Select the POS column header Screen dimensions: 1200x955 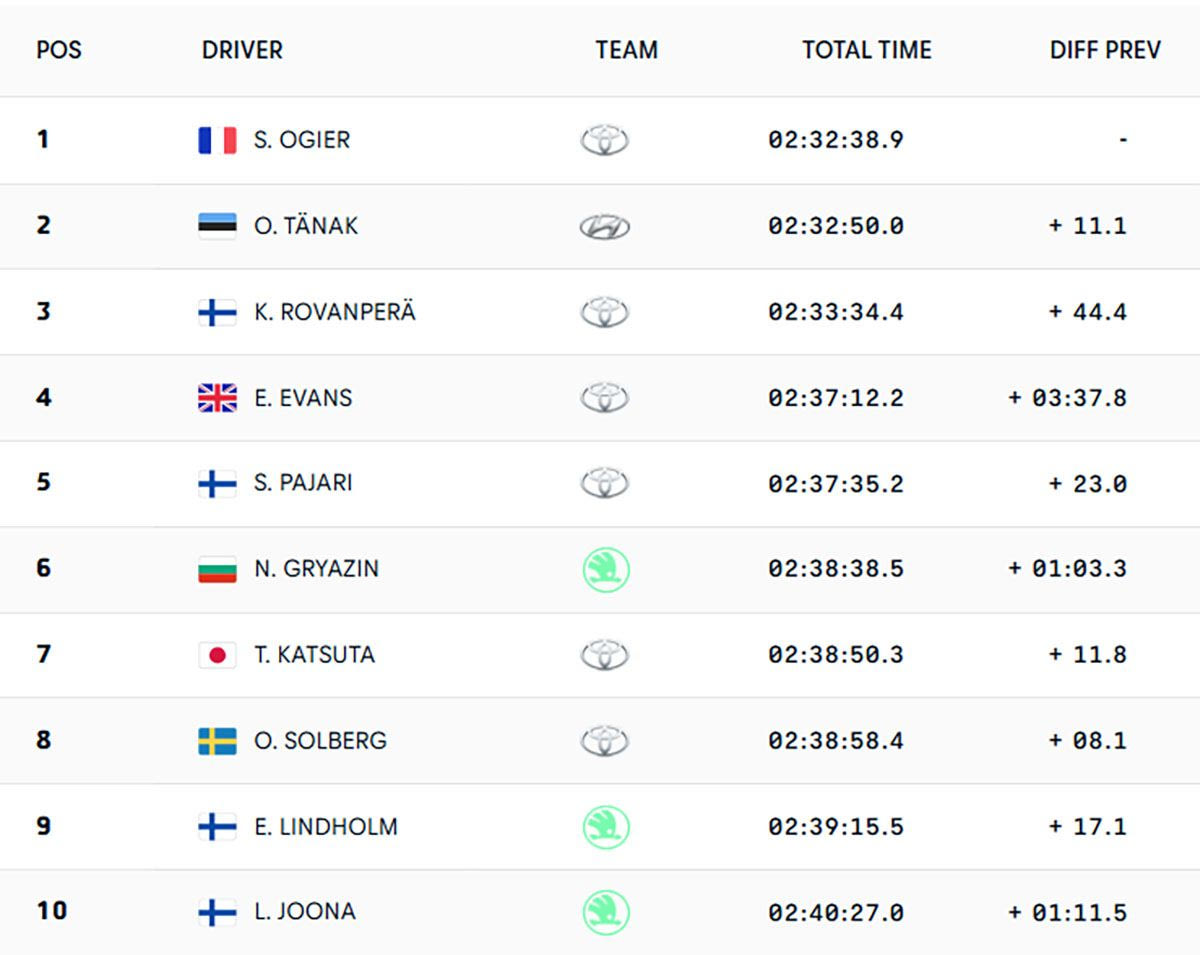pos(59,50)
